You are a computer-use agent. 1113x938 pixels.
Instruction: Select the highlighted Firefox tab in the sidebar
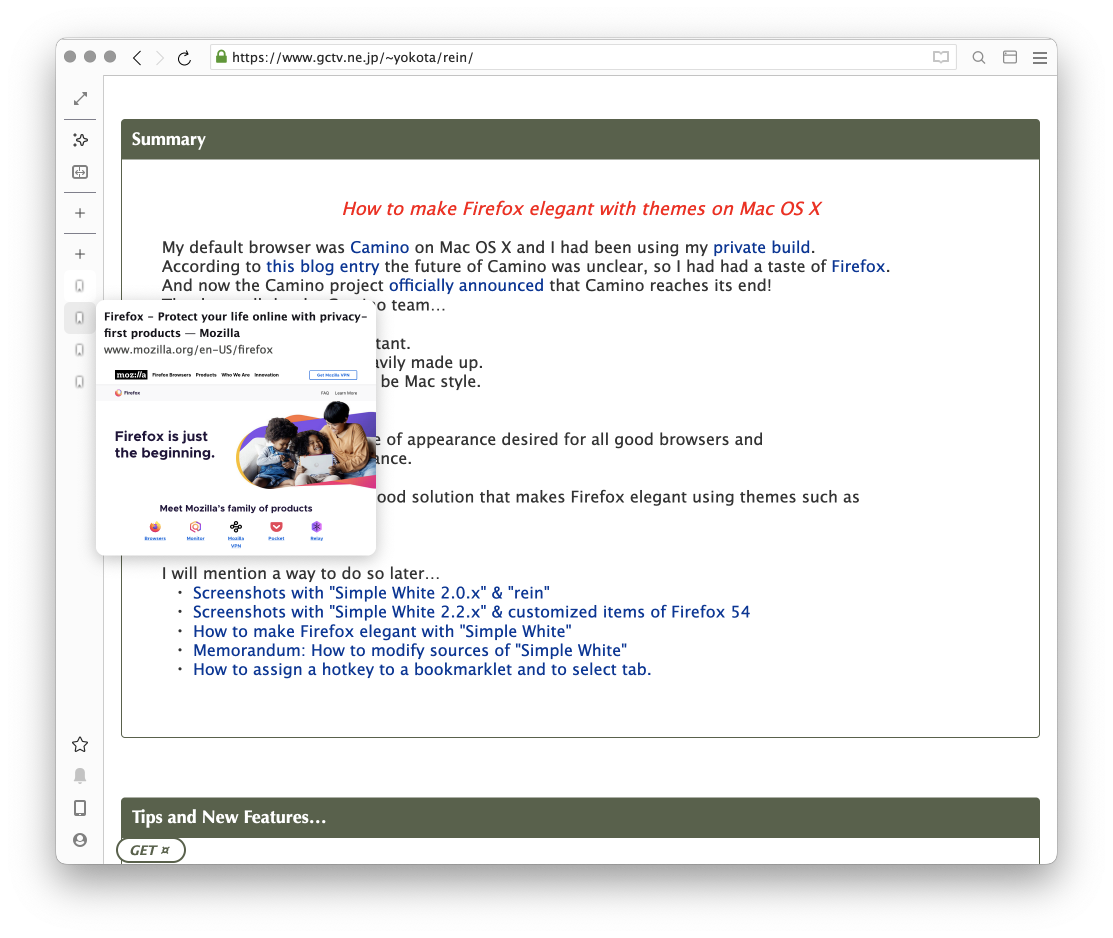coord(80,318)
